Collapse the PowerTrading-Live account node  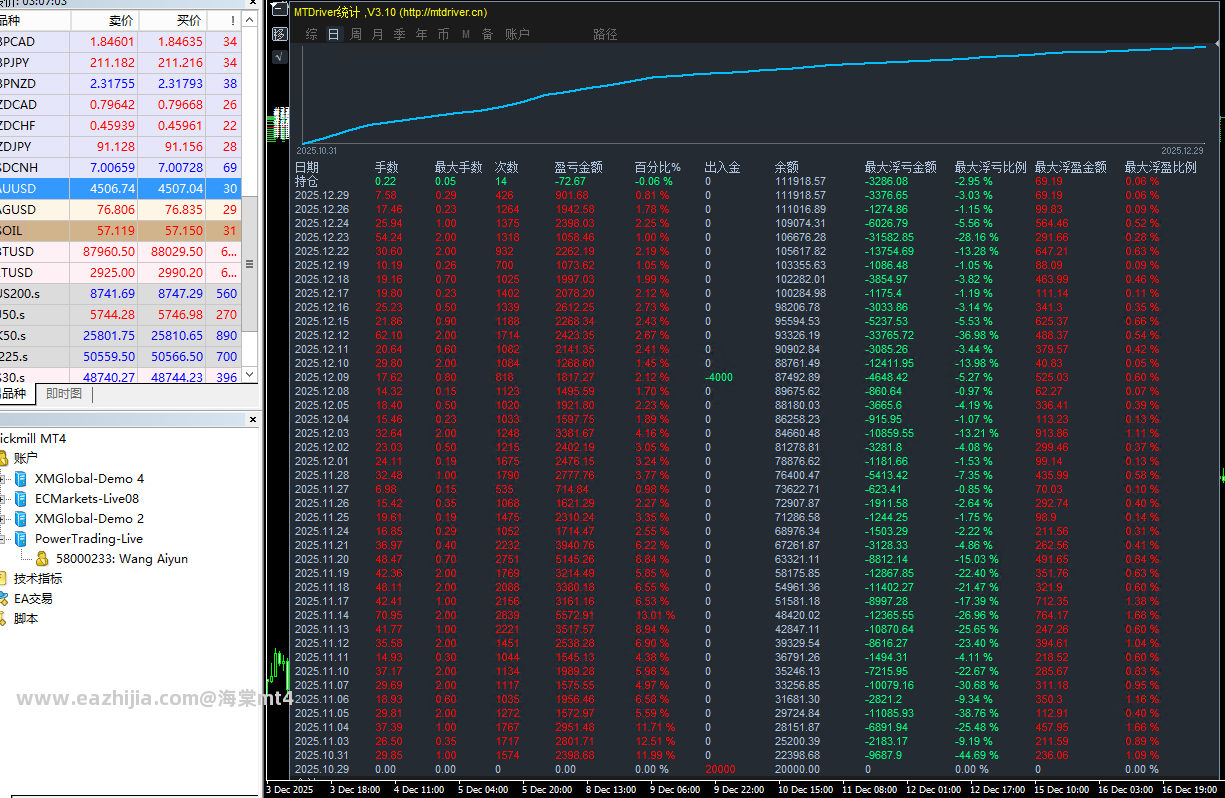click(x=3, y=538)
